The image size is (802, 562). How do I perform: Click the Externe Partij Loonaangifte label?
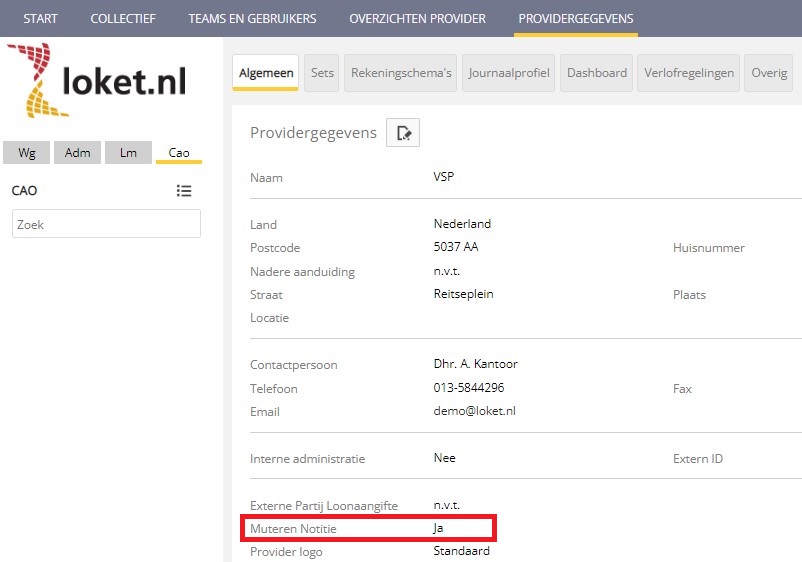click(x=324, y=506)
